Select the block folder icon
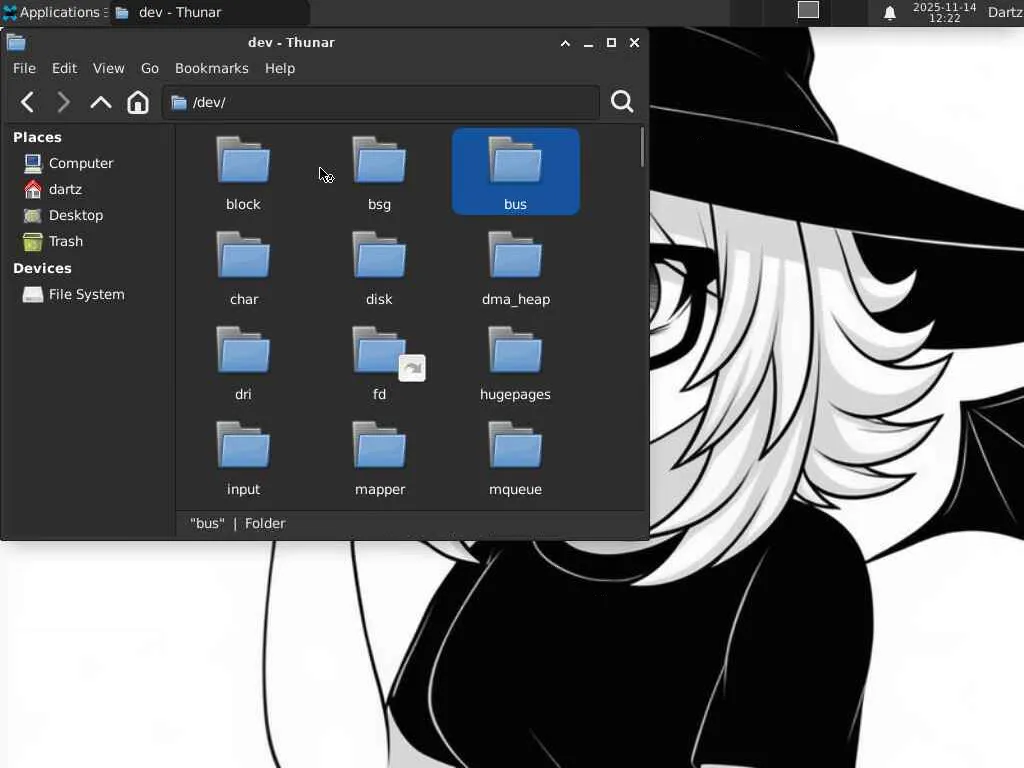Viewport: 1024px width, 768px height. click(243, 160)
